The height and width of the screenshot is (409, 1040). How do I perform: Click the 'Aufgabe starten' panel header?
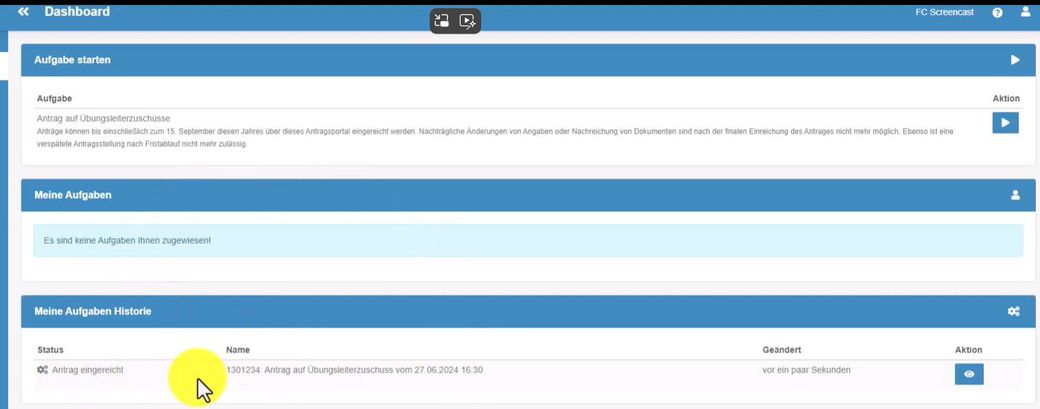pyautogui.click(x=529, y=60)
